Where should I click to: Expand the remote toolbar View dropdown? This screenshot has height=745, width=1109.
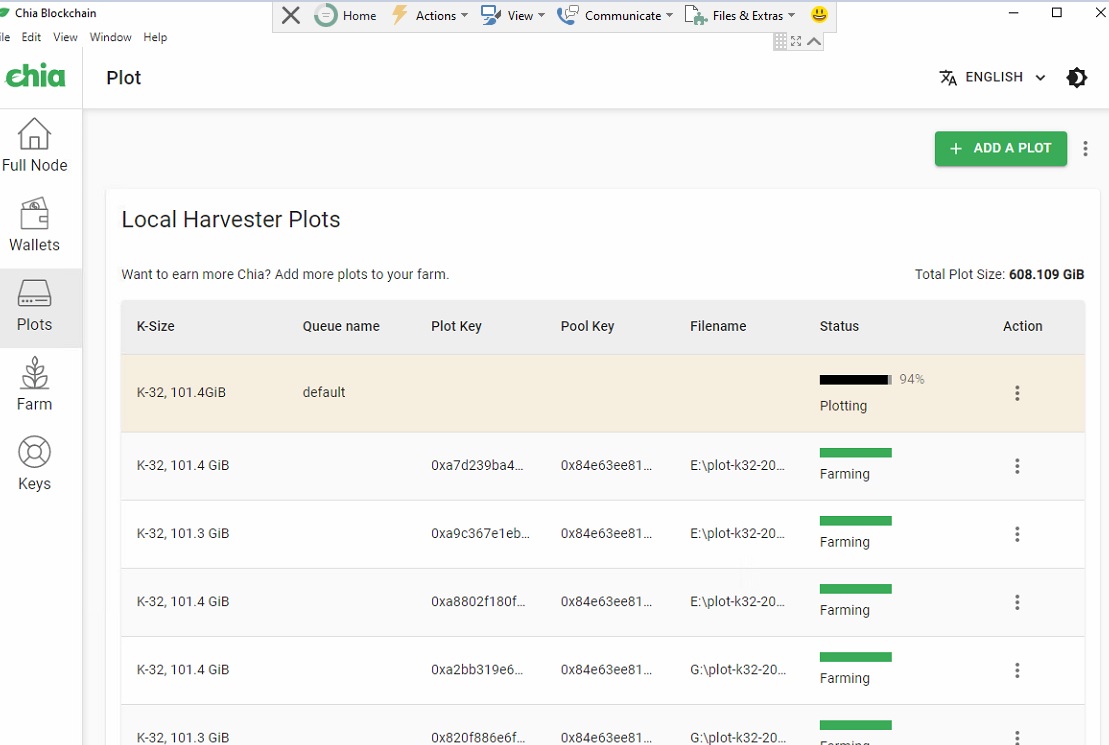[x=513, y=16]
